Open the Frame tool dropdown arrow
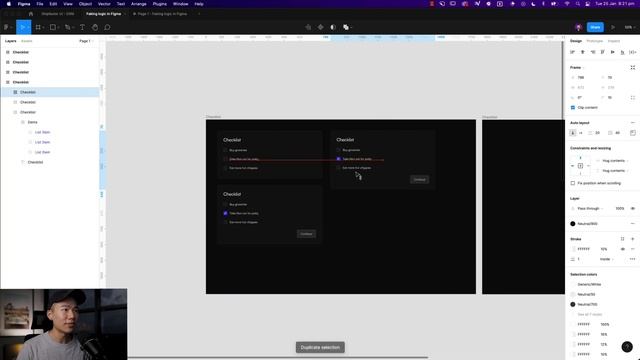640x360 pixels. (x=43, y=28)
